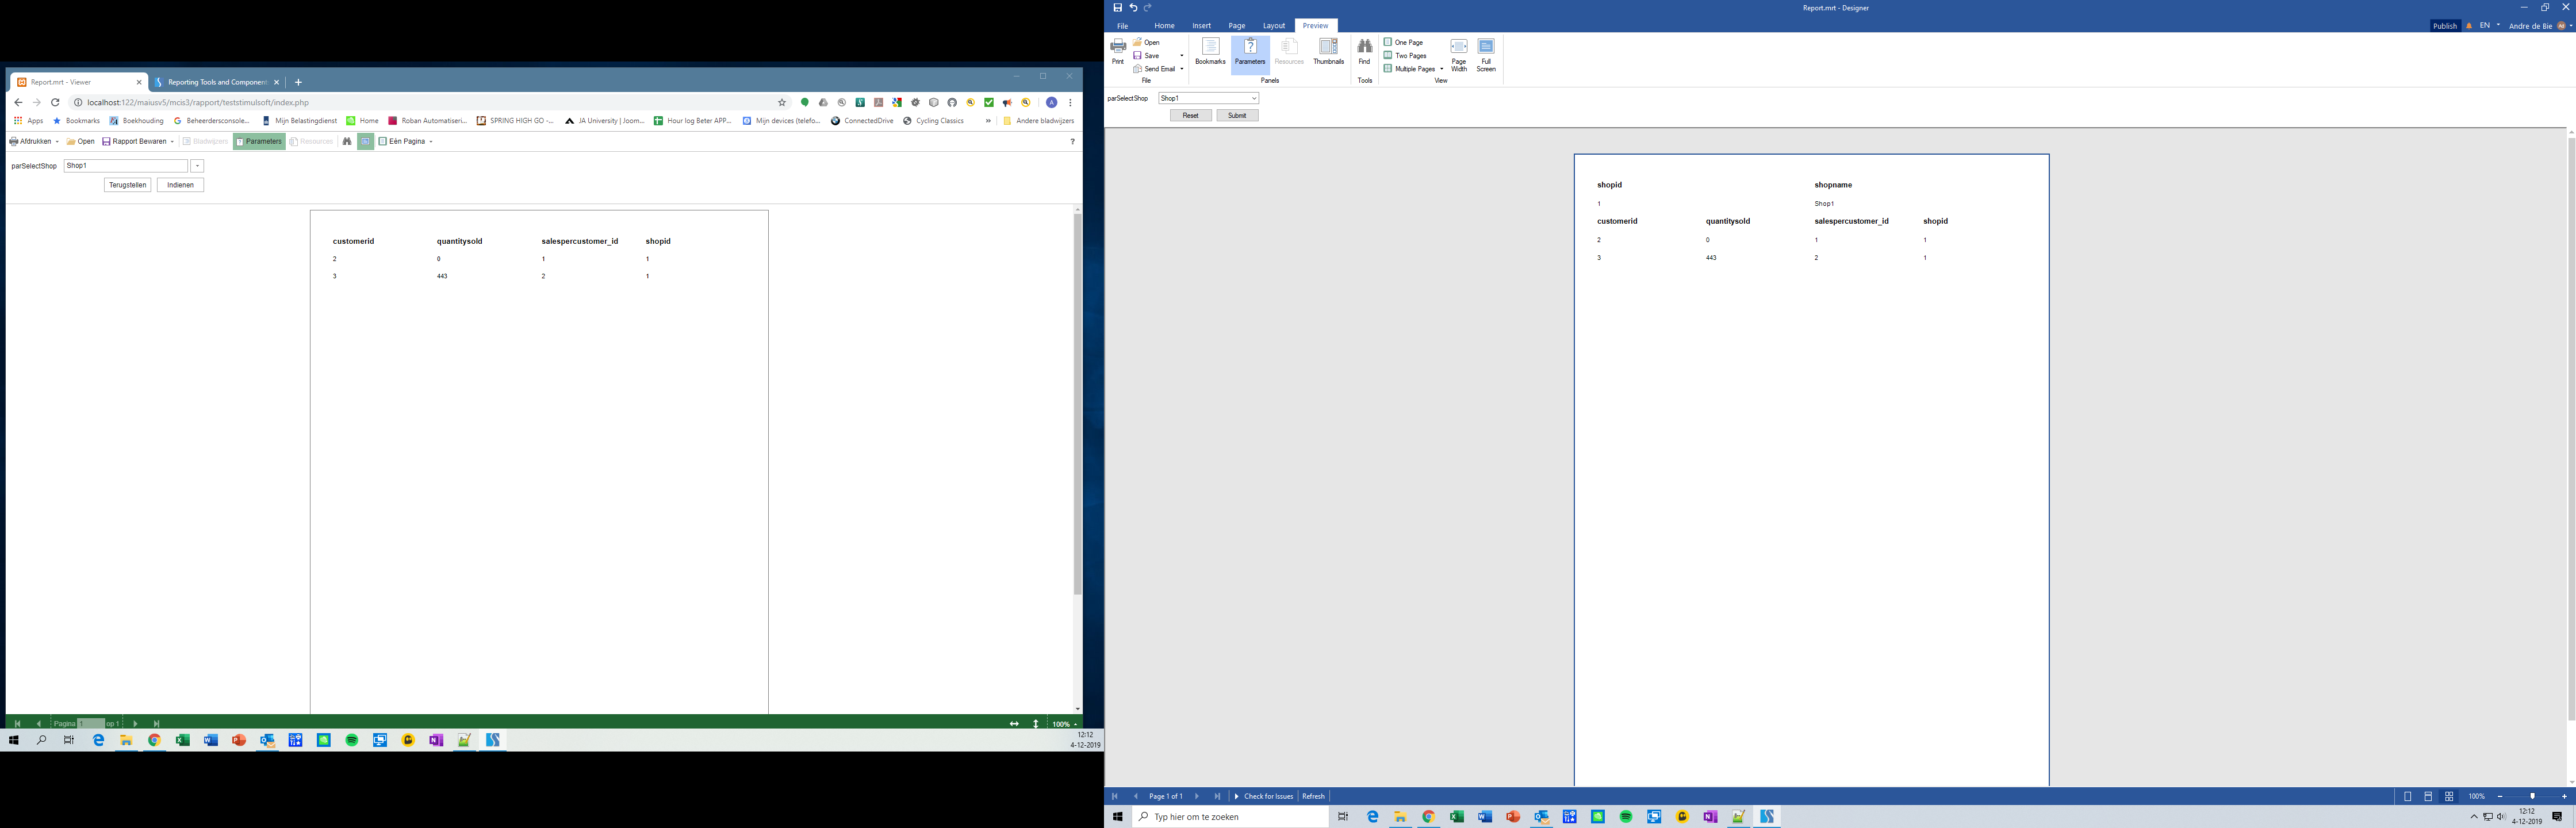
Task: Go to last page in Designer status bar
Action: (1217, 796)
